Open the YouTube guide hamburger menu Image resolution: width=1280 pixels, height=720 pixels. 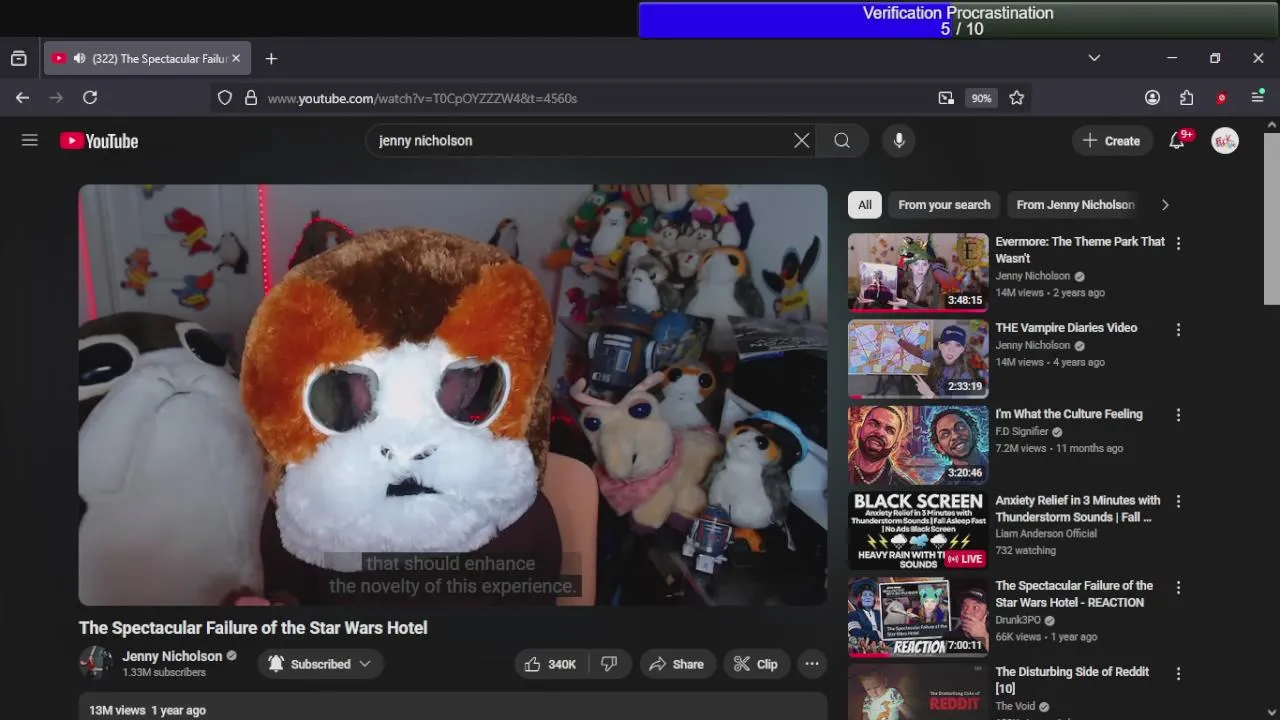tap(30, 141)
